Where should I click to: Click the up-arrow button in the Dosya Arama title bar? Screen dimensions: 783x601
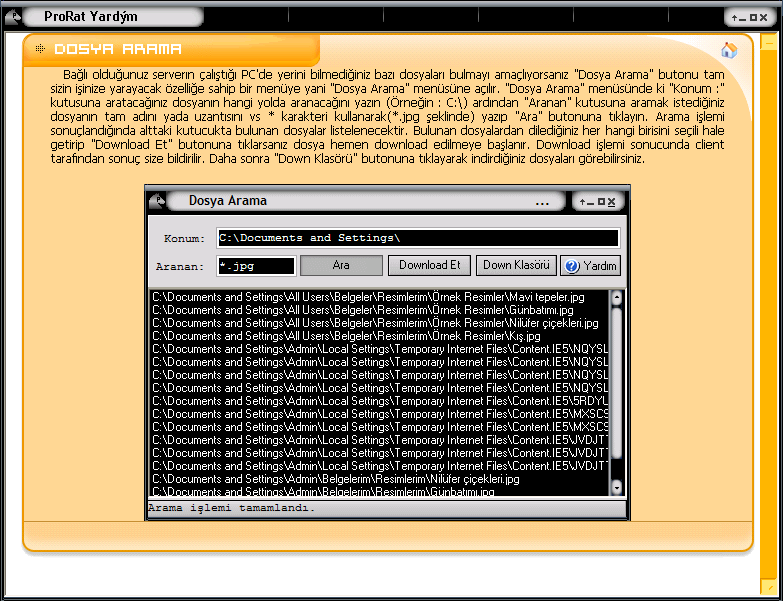pyautogui.click(x=582, y=202)
